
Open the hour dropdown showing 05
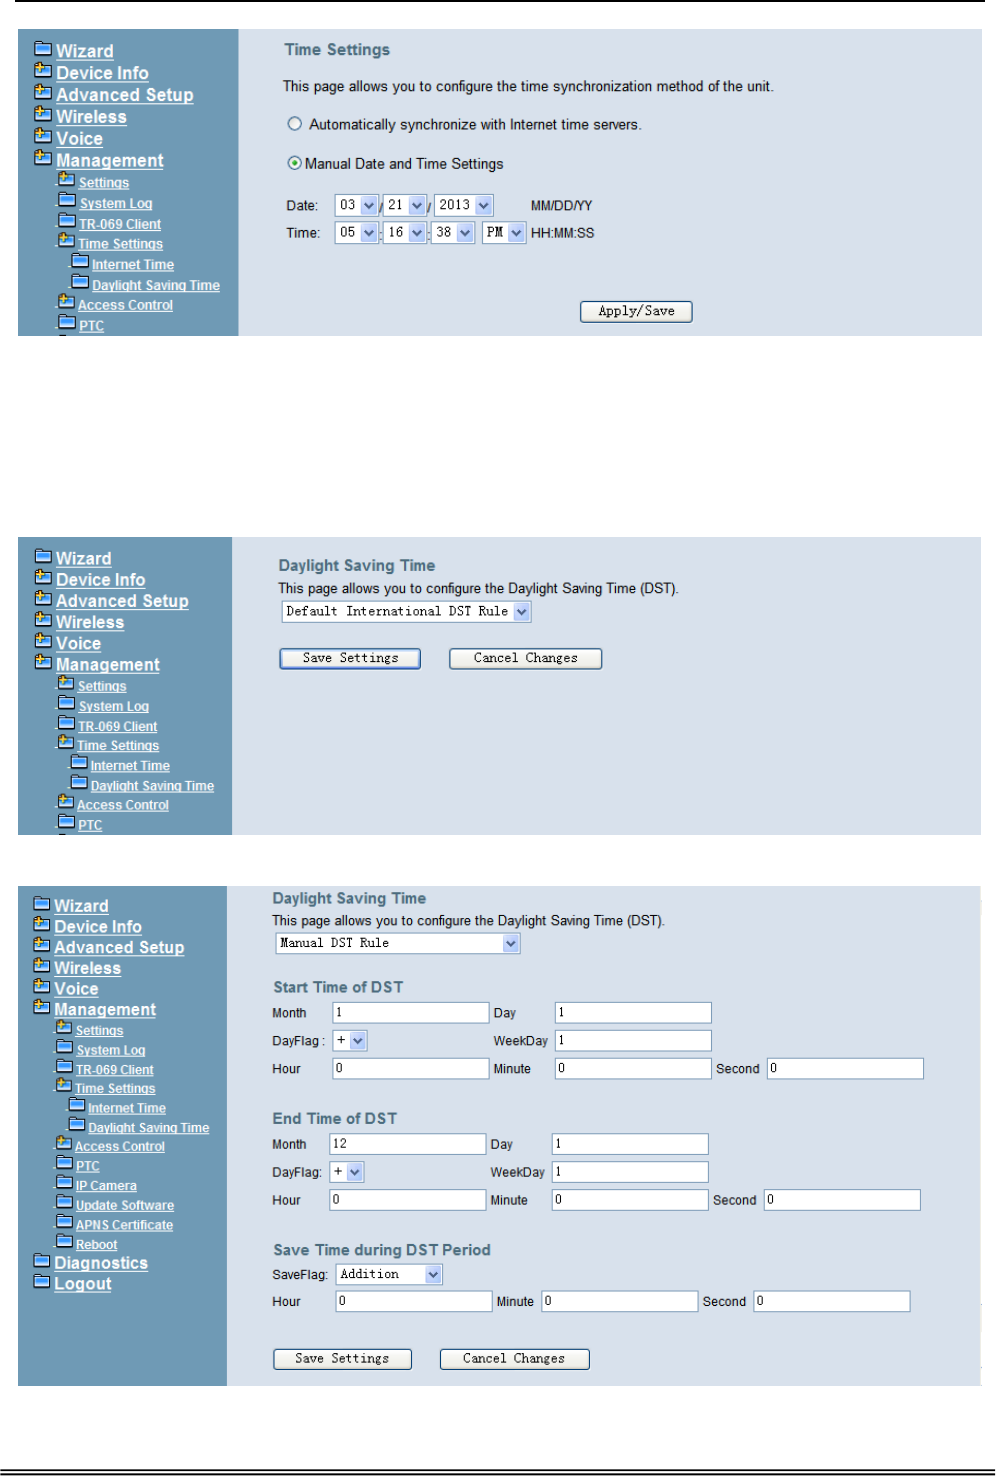pyautogui.click(x=356, y=232)
